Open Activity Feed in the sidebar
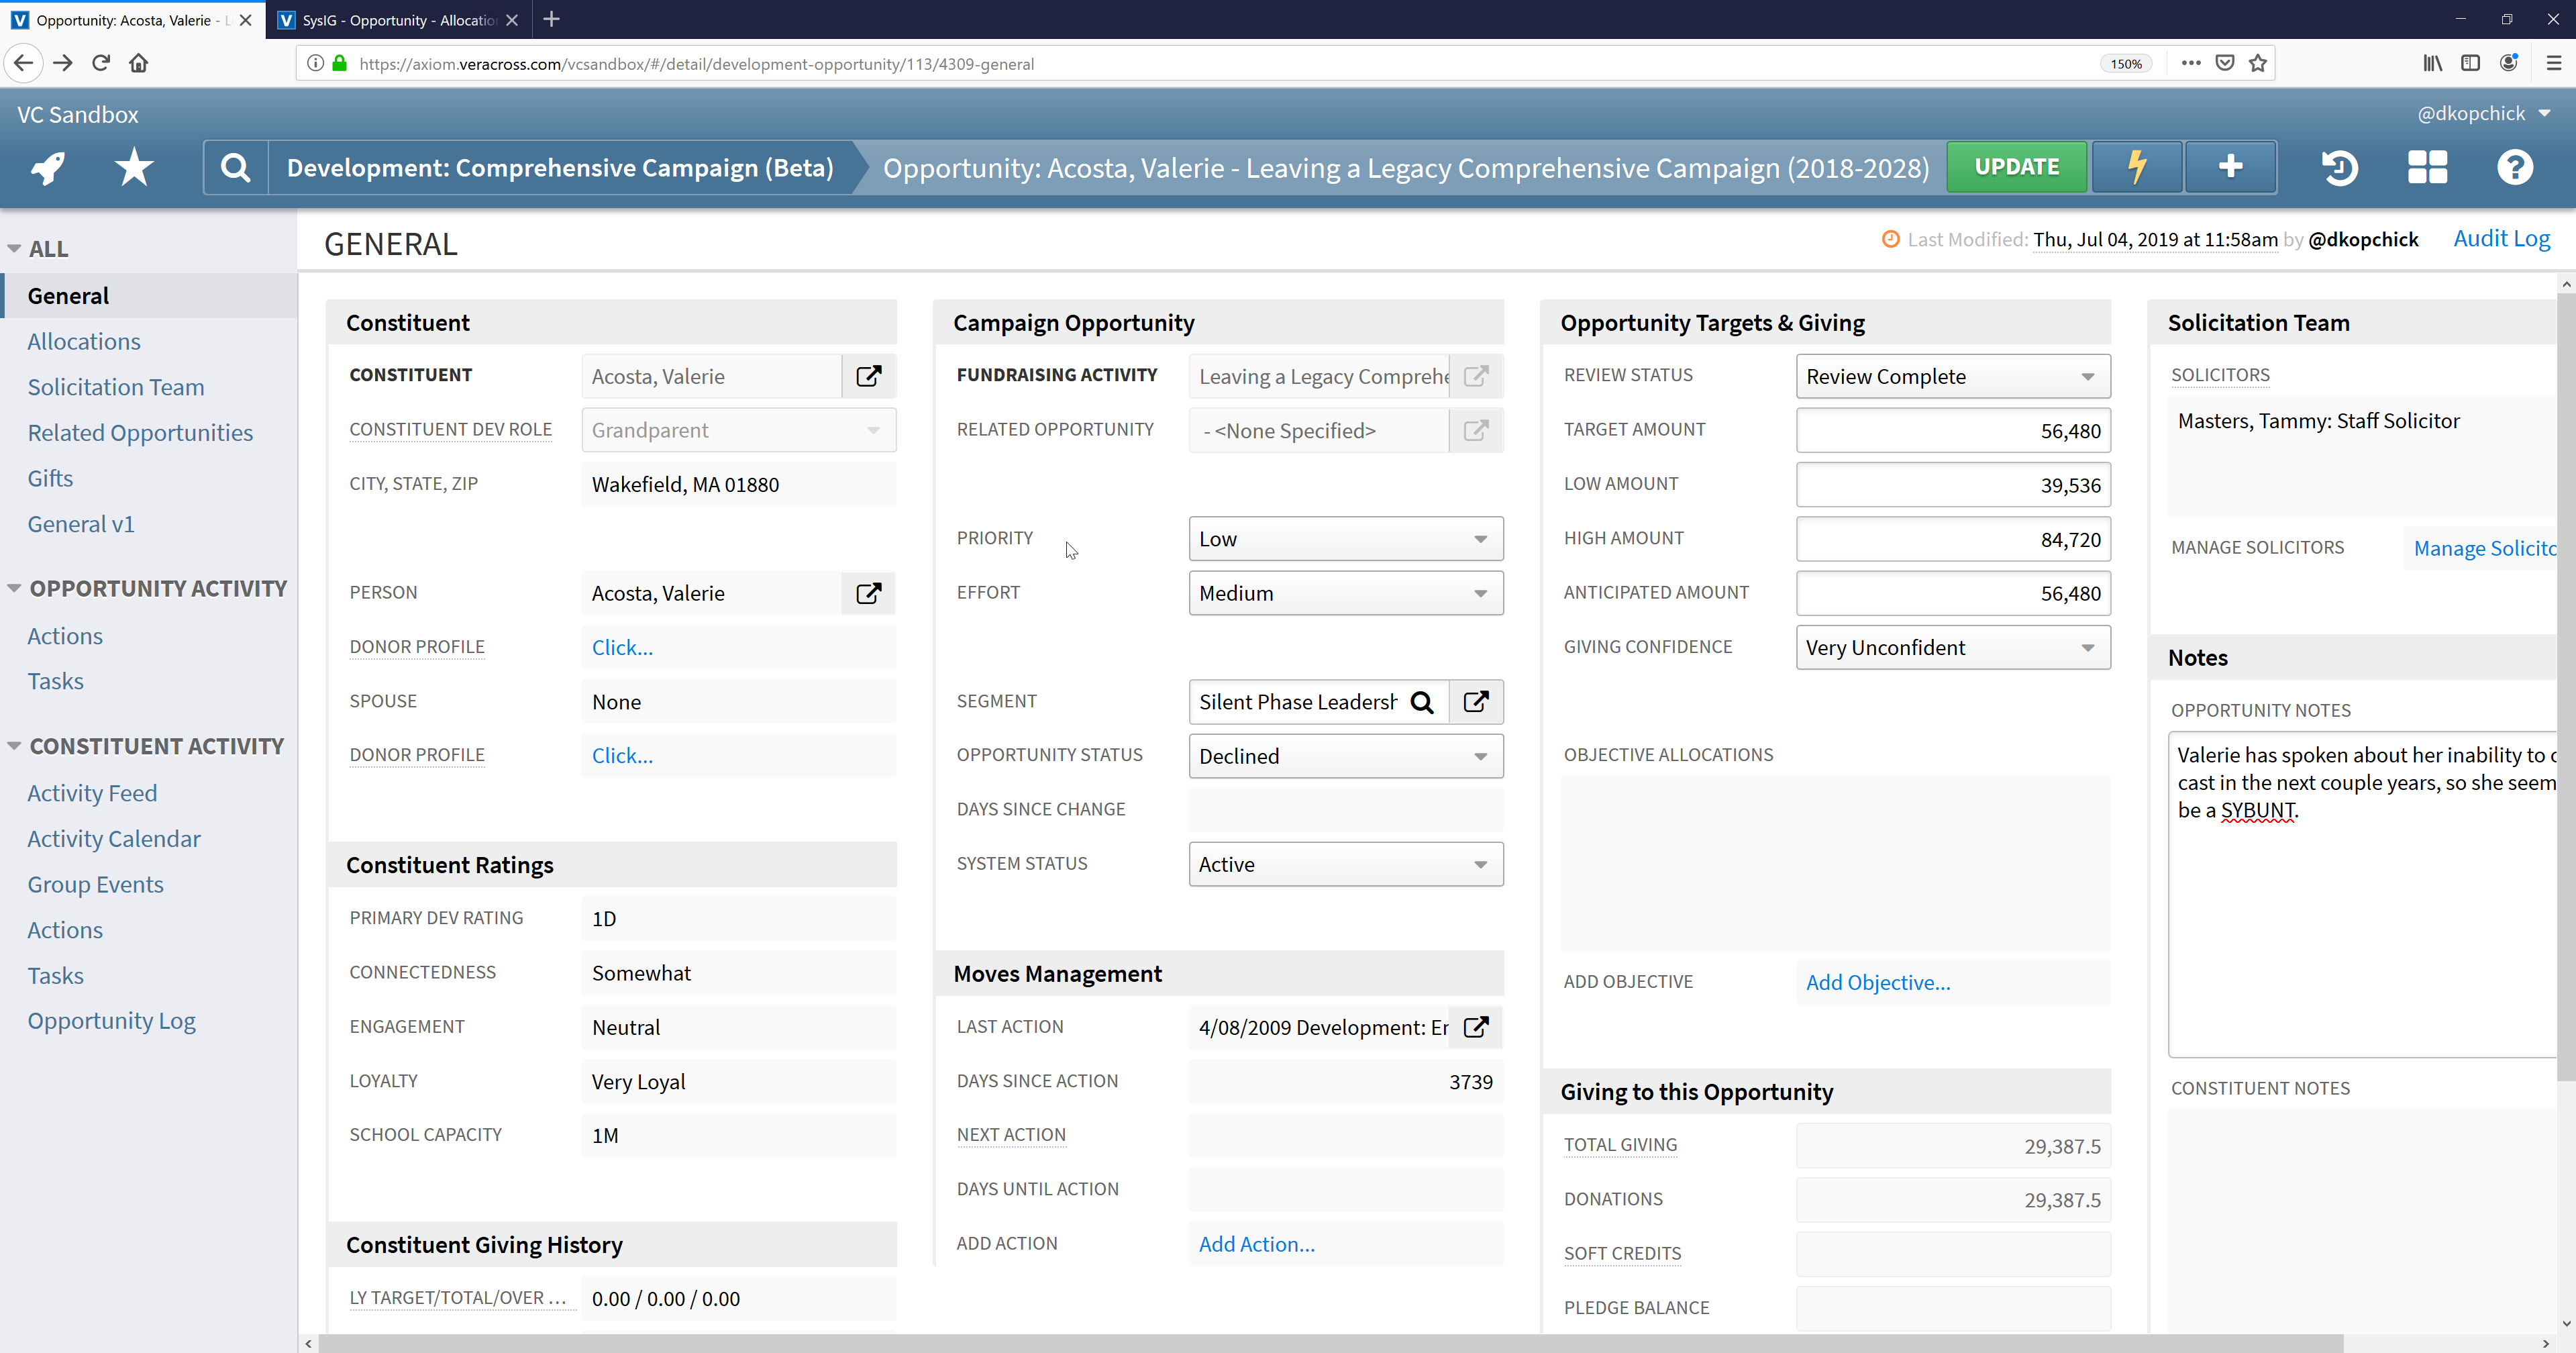This screenshot has height=1353, width=2576. point(92,793)
